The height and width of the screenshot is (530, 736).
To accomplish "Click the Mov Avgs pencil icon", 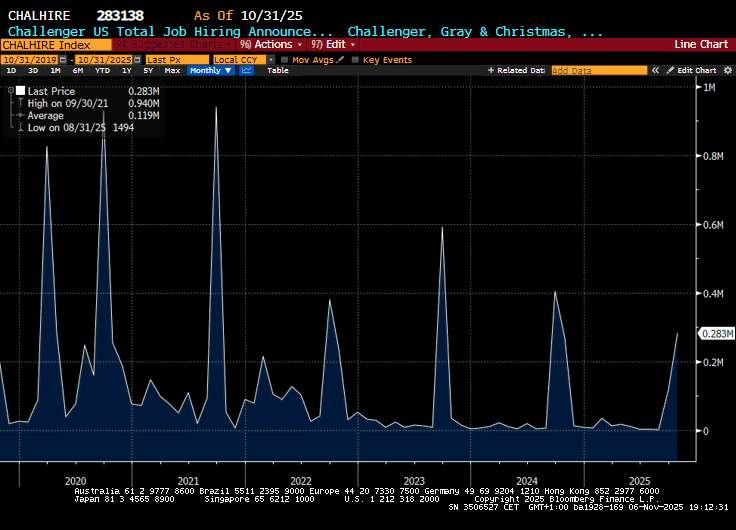I will [340, 60].
